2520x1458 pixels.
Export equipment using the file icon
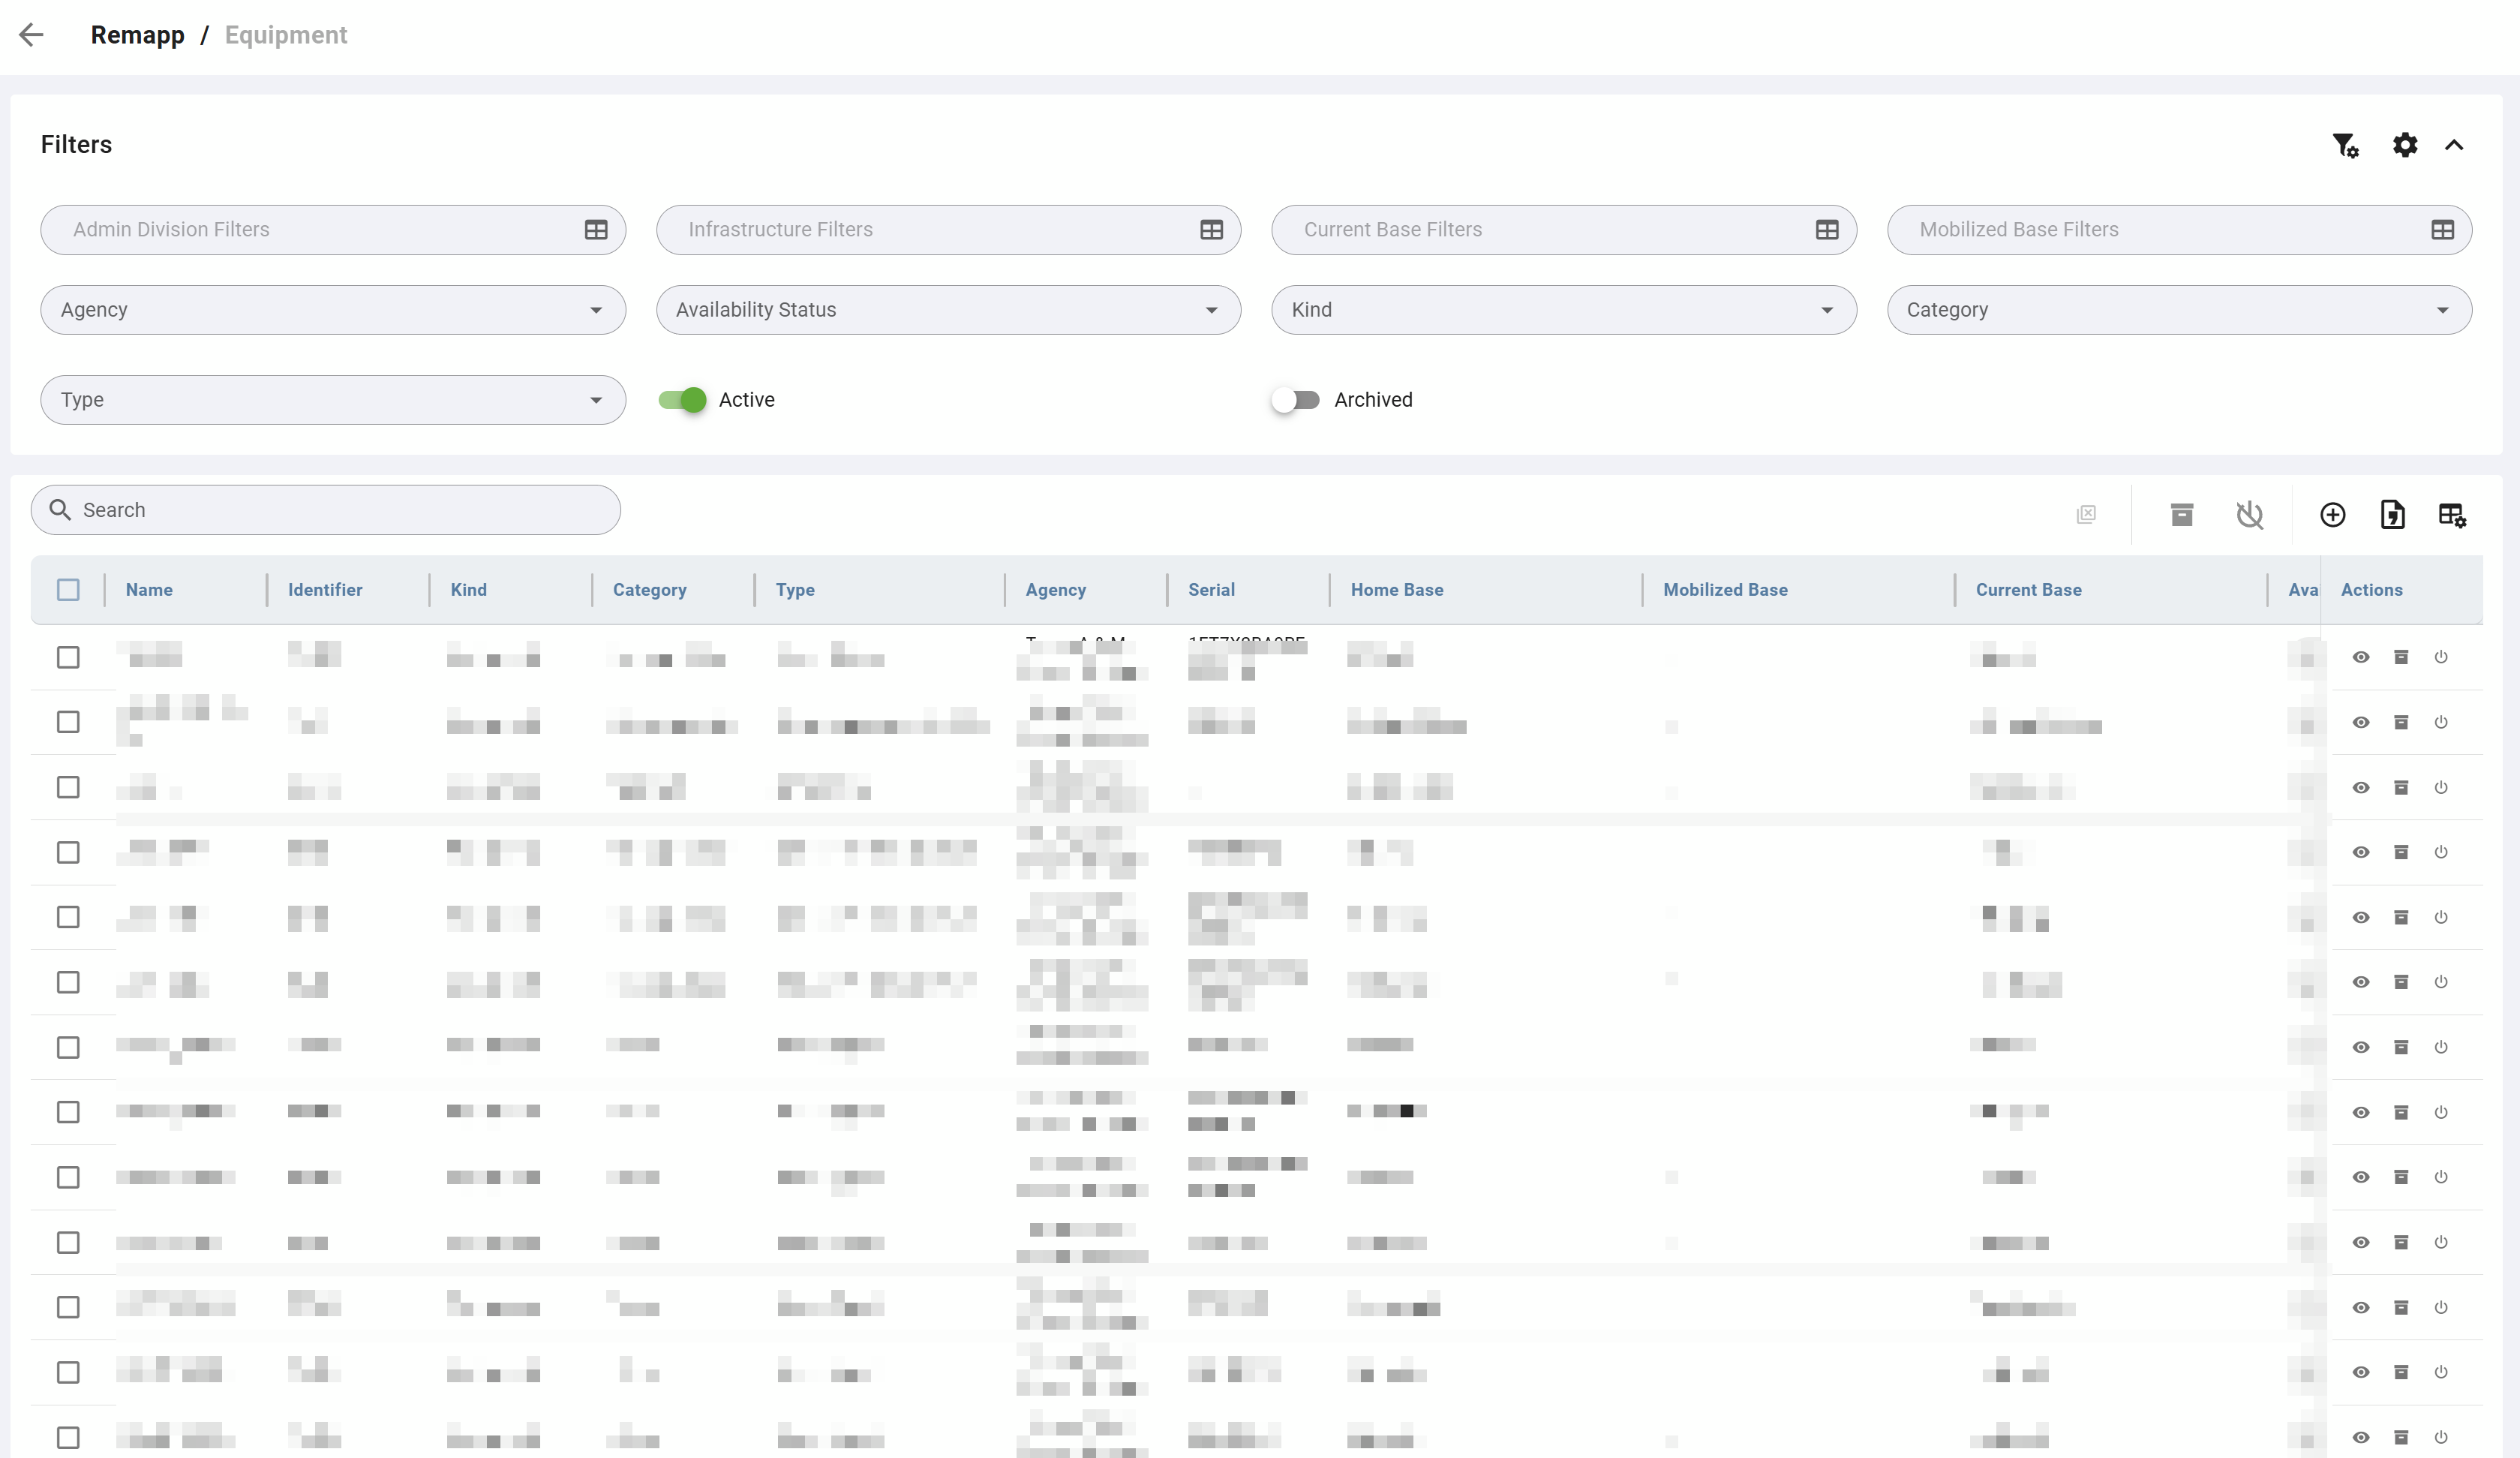point(2392,514)
